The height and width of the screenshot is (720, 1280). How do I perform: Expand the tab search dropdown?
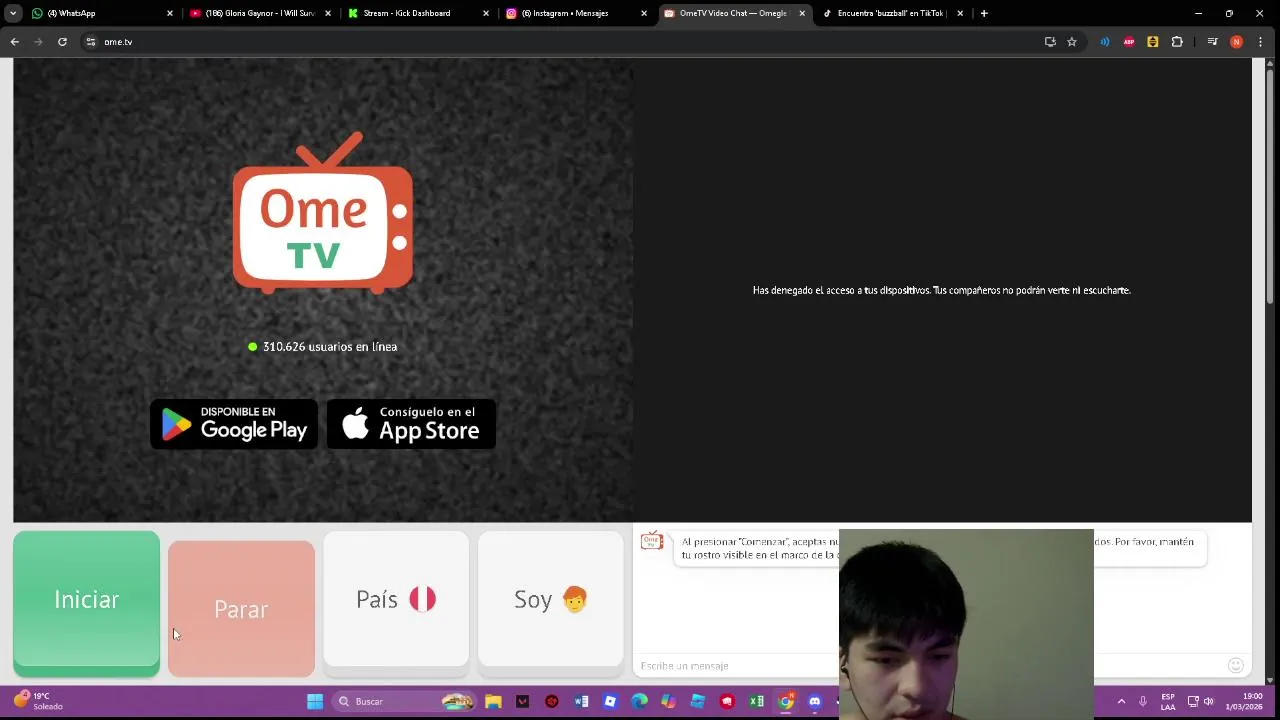(13, 13)
